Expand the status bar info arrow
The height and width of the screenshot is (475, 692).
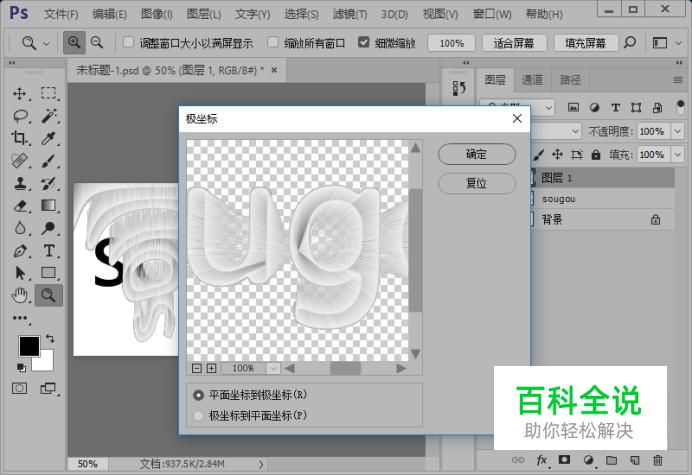click(x=261, y=464)
